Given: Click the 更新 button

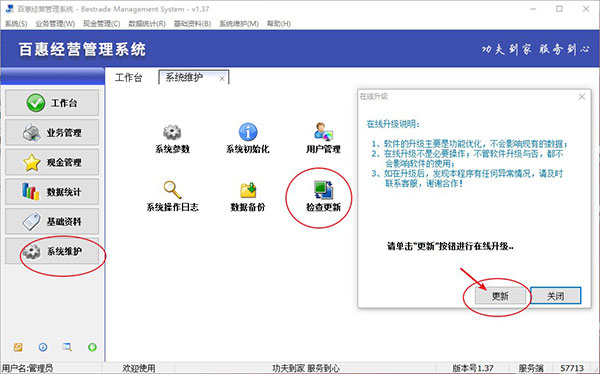Looking at the screenshot, I should 501,296.
